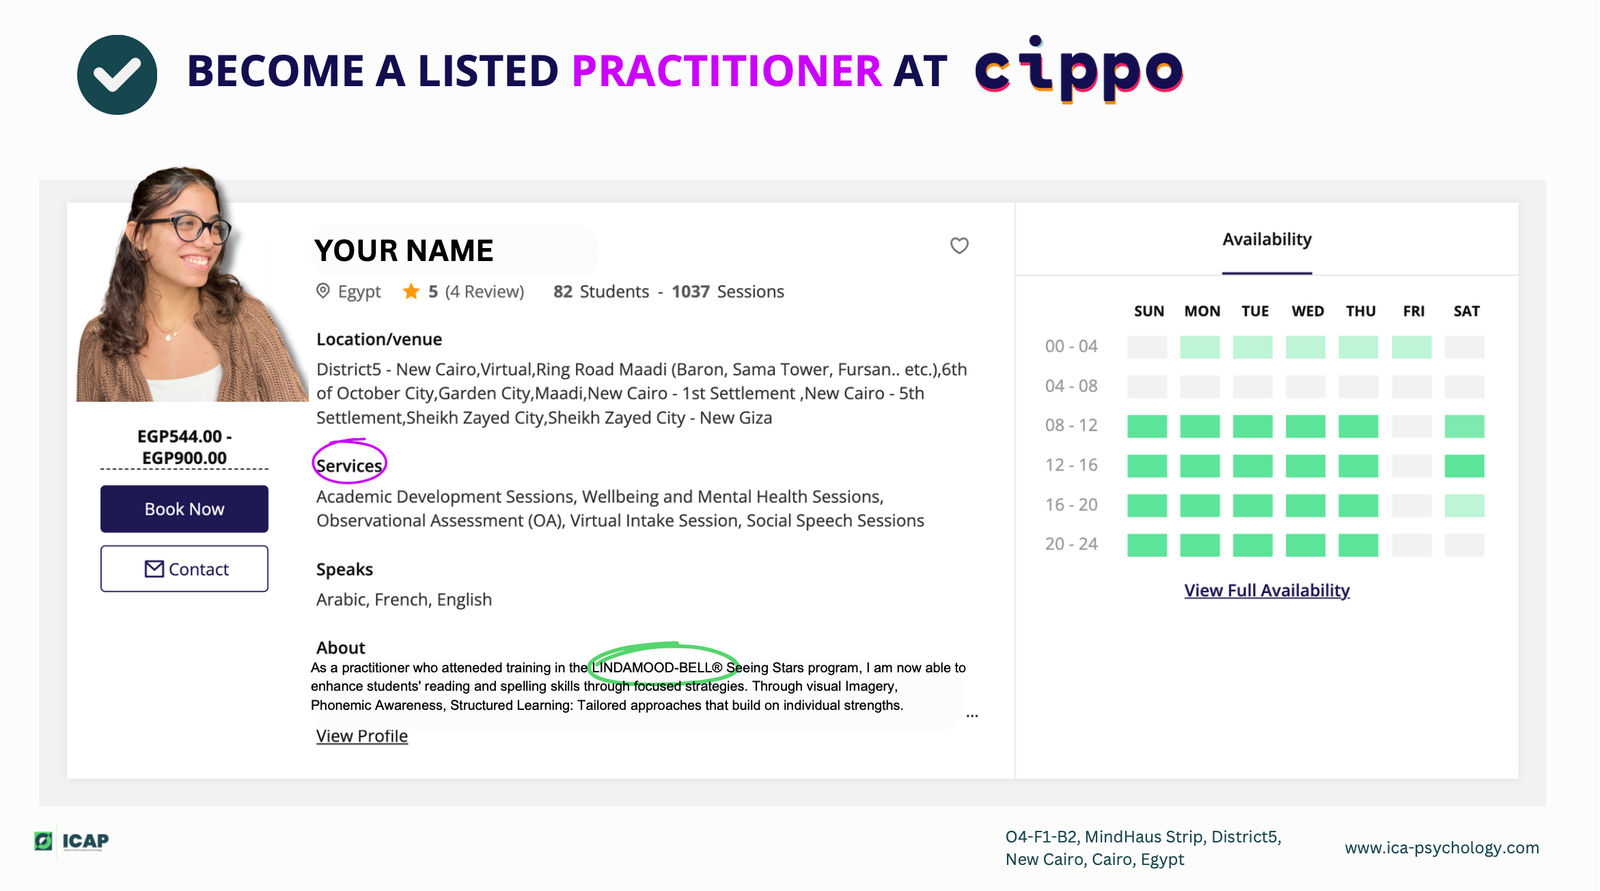Click the green checkmark circle icon
Screen dimensions: 1600x891
tap(117, 75)
